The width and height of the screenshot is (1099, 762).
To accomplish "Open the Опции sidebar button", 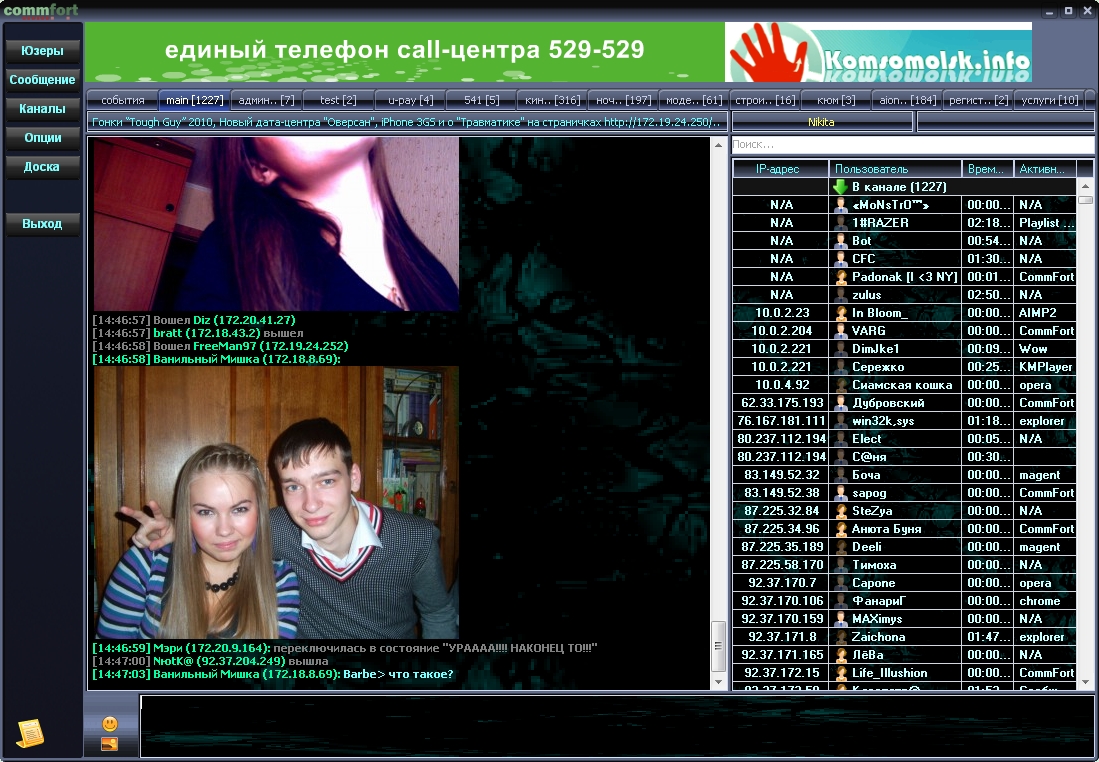I will coord(42,138).
